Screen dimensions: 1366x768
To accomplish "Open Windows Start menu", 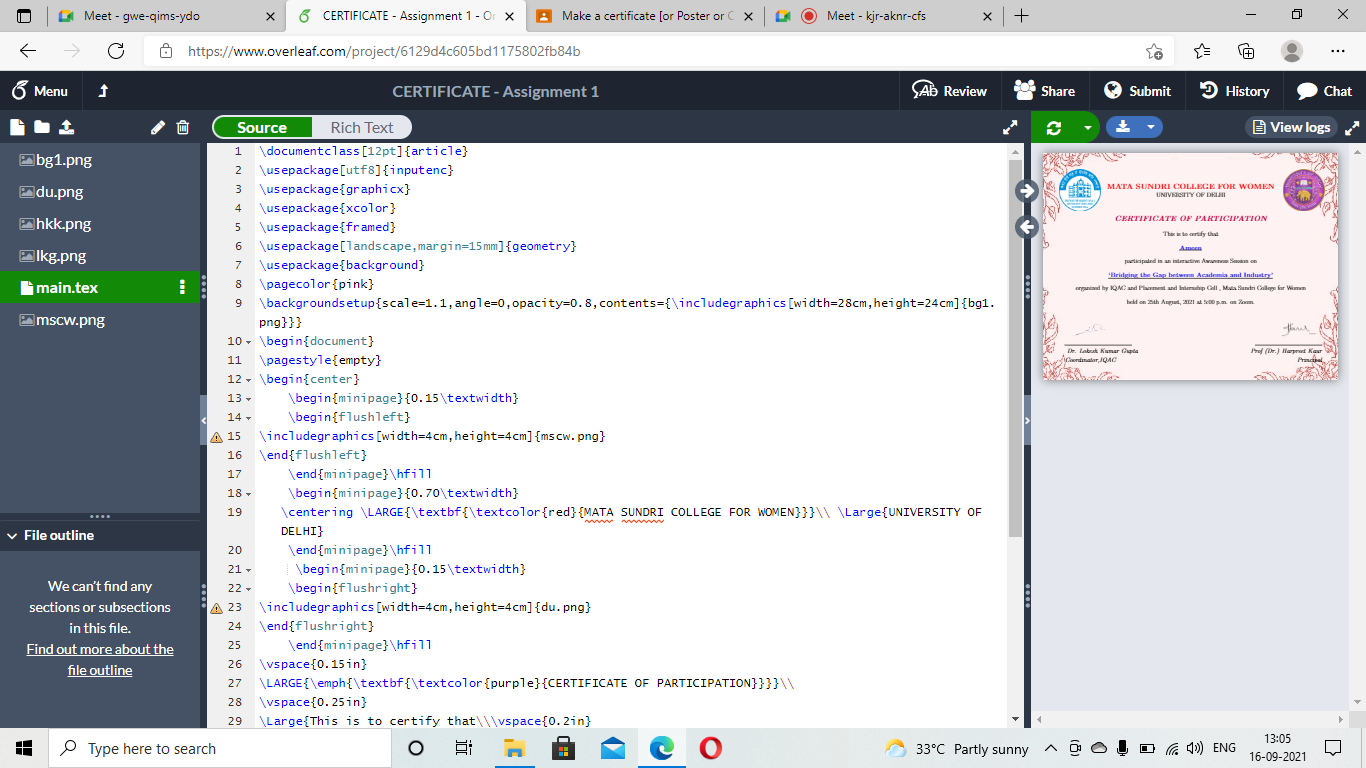I will click(x=24, y=748).
